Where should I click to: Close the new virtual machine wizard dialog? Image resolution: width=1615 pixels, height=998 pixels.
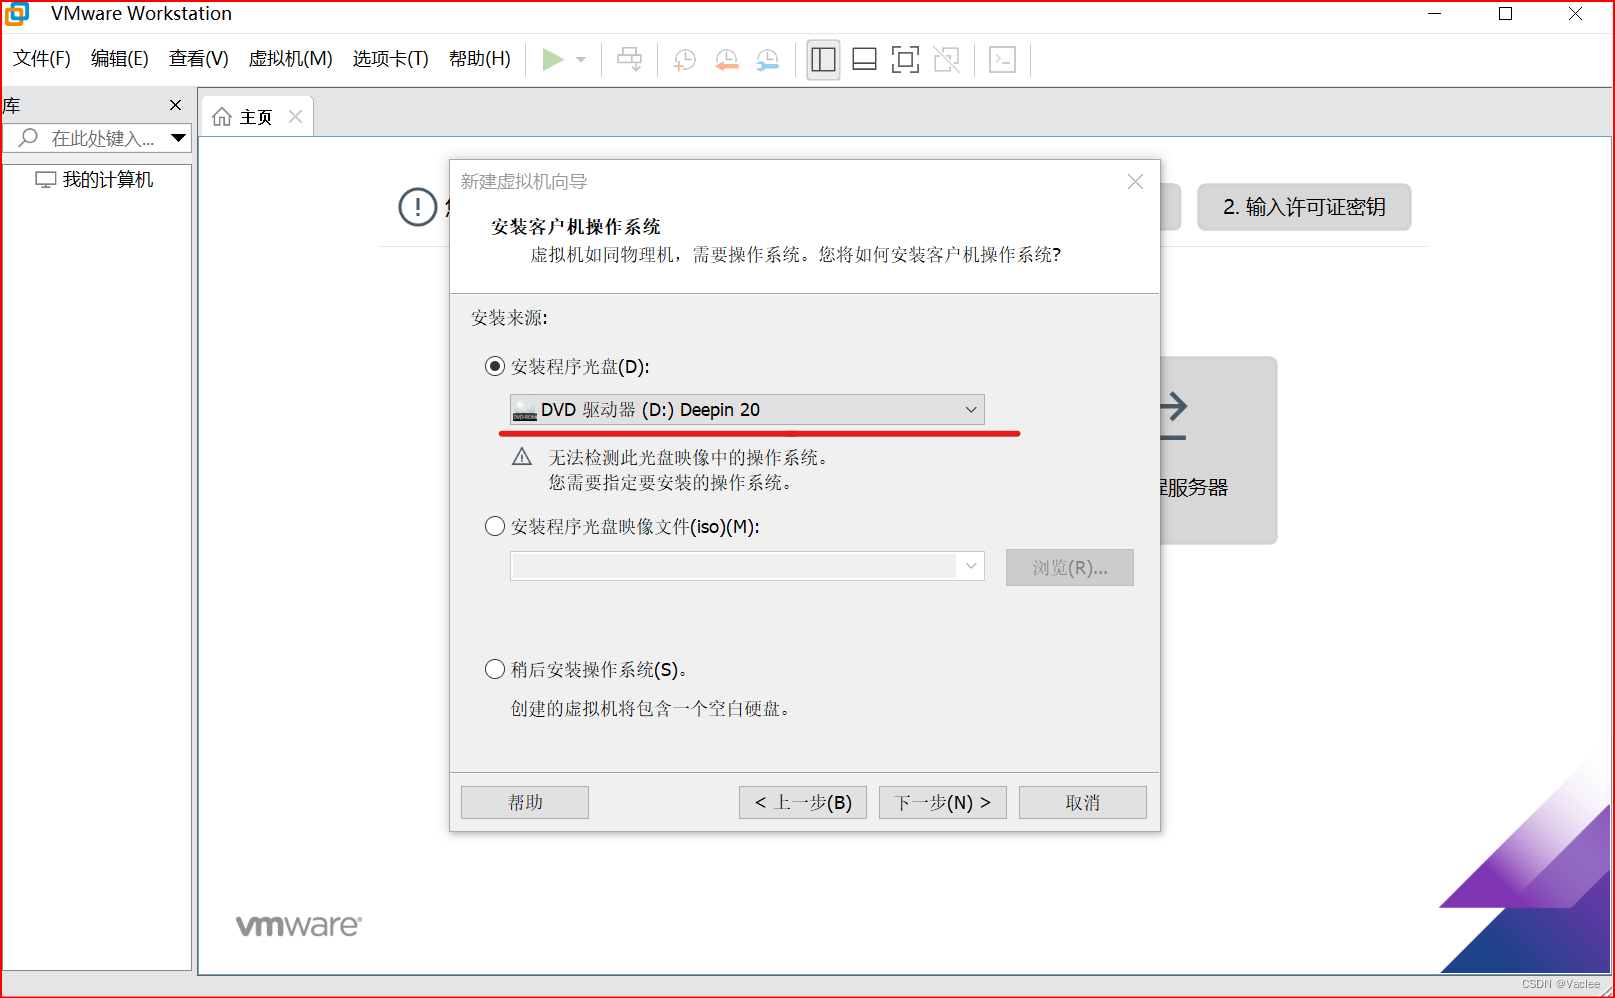click(1135, 181)
